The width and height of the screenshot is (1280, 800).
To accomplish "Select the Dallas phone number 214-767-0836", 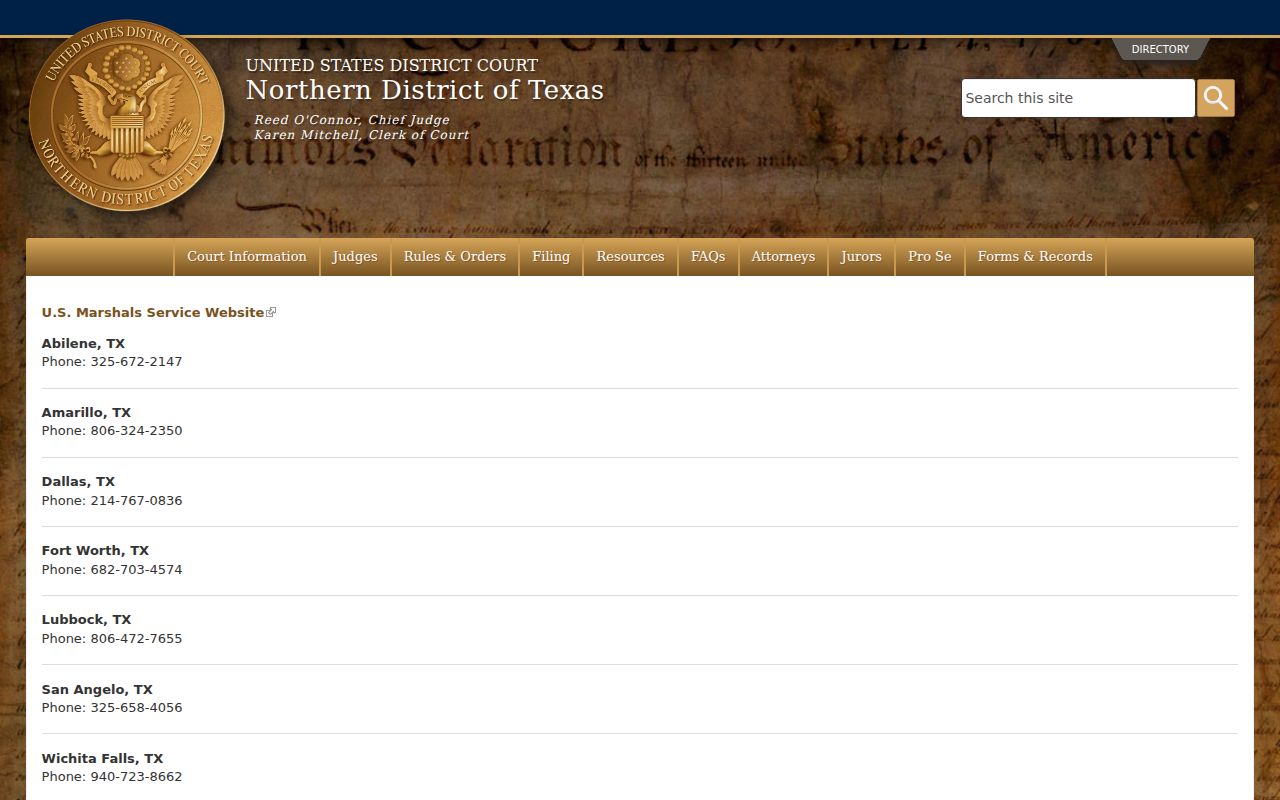I will click(x=136, y=501).
